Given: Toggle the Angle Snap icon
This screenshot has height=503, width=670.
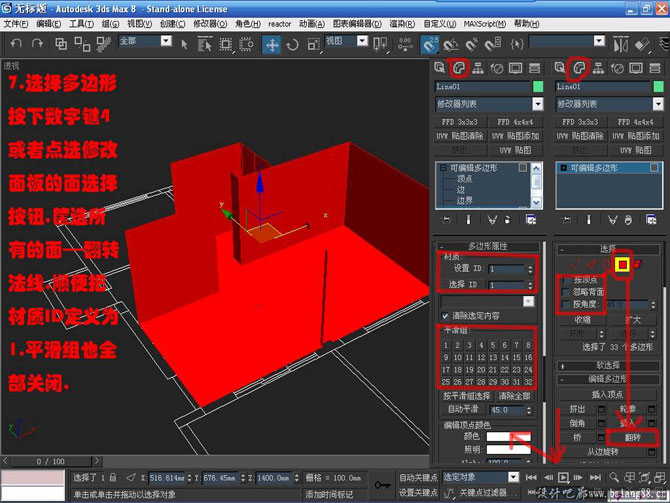Looking at the screenshot, I should click(x=450, y=44).
